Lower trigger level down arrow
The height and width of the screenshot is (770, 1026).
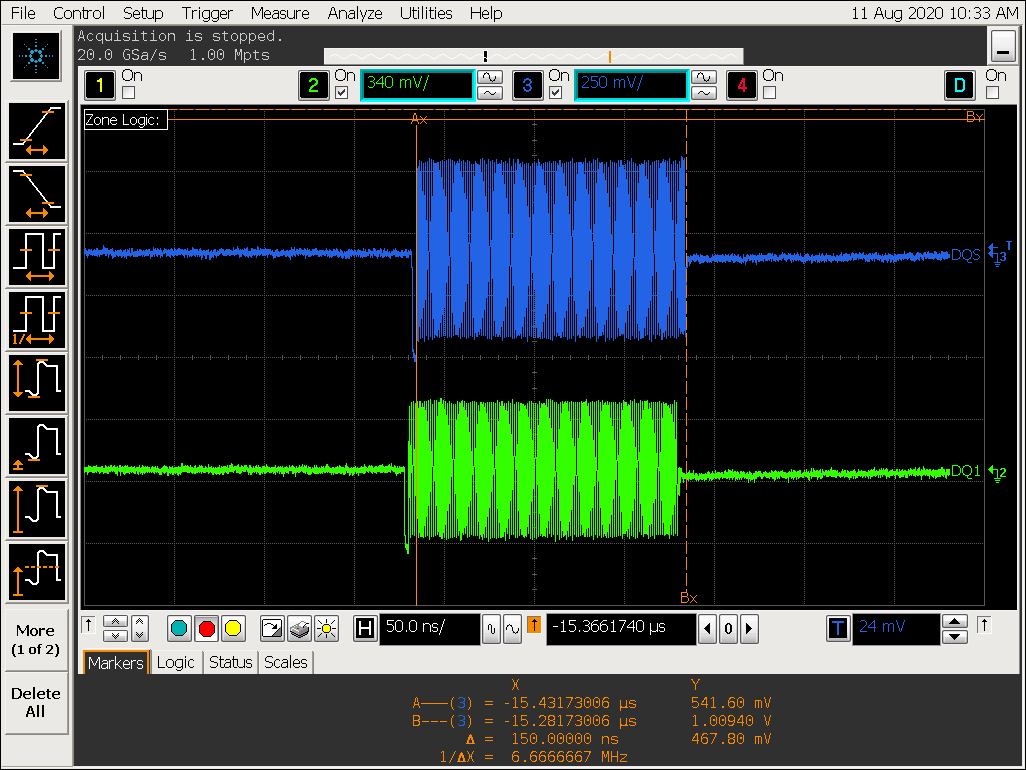click(955, 637)
